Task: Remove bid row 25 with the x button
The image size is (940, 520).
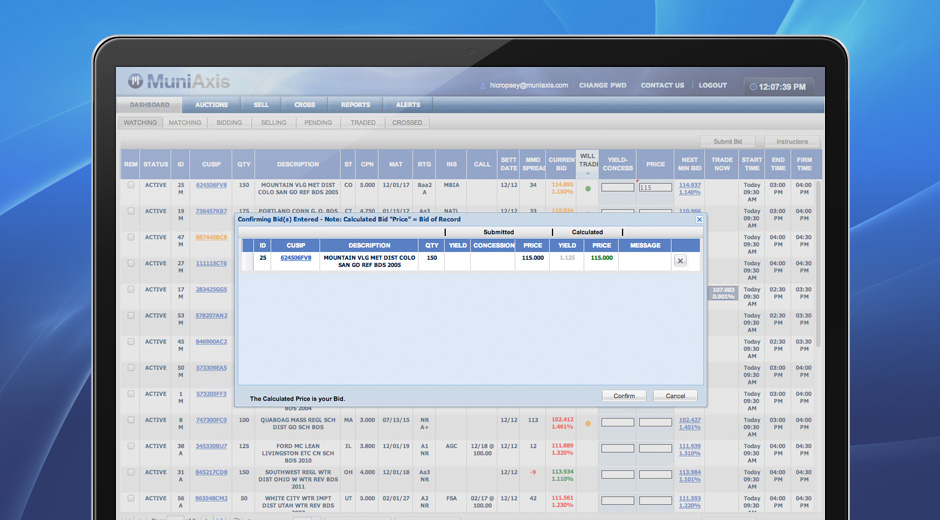Action: (680, 261)
